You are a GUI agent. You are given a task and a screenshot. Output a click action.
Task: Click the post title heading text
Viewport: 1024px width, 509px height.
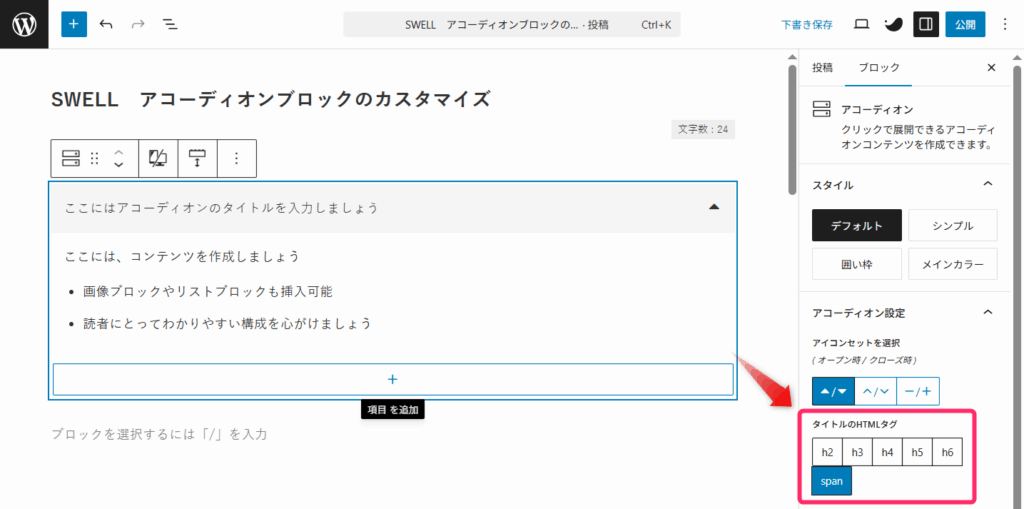pos(270,99)
